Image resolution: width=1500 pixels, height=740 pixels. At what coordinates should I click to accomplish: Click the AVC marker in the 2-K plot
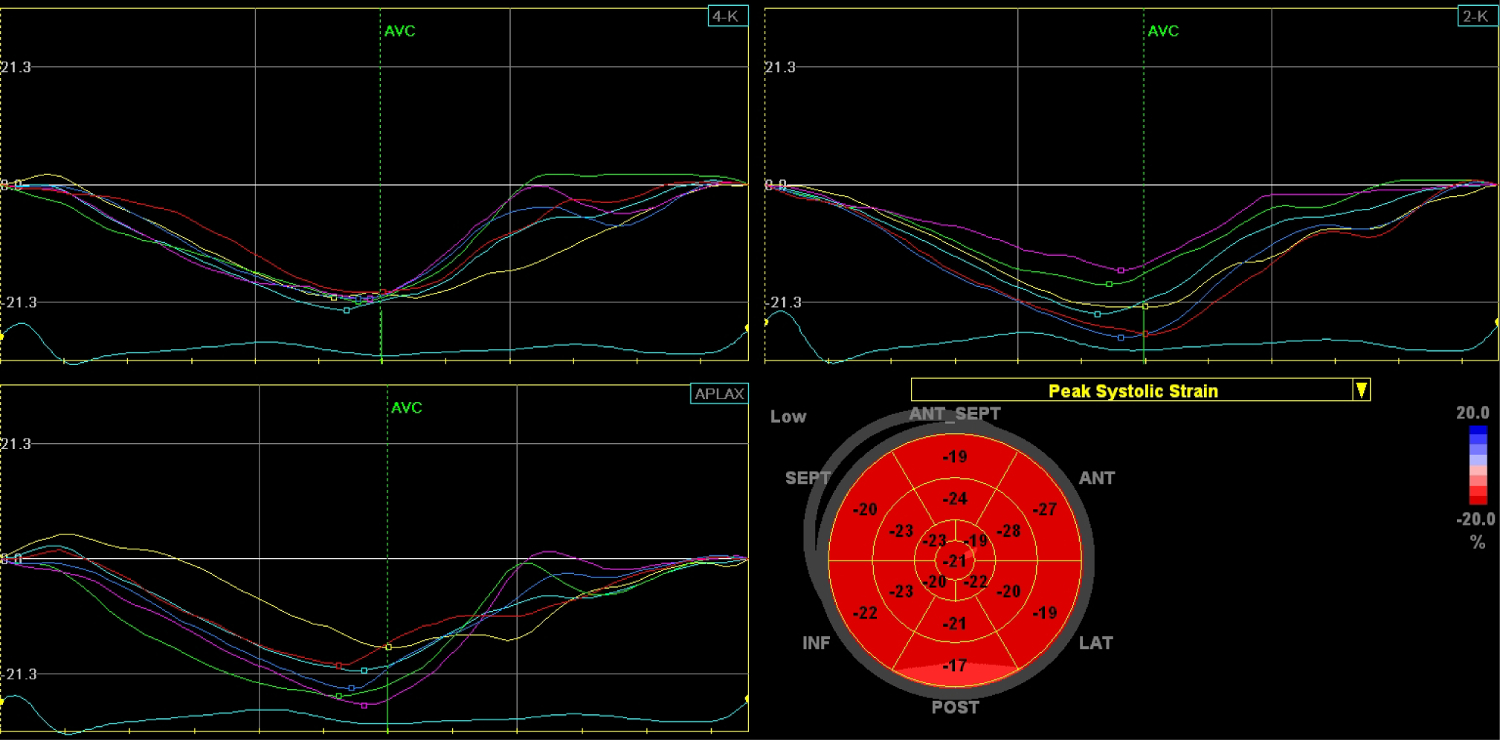1163,31
